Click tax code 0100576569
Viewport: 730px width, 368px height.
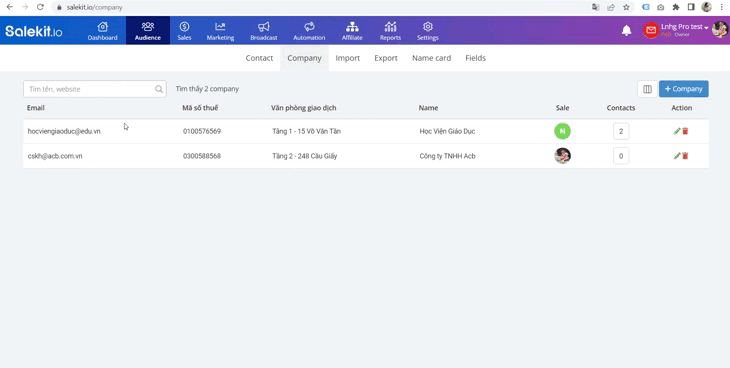click(x=202, y=131)
